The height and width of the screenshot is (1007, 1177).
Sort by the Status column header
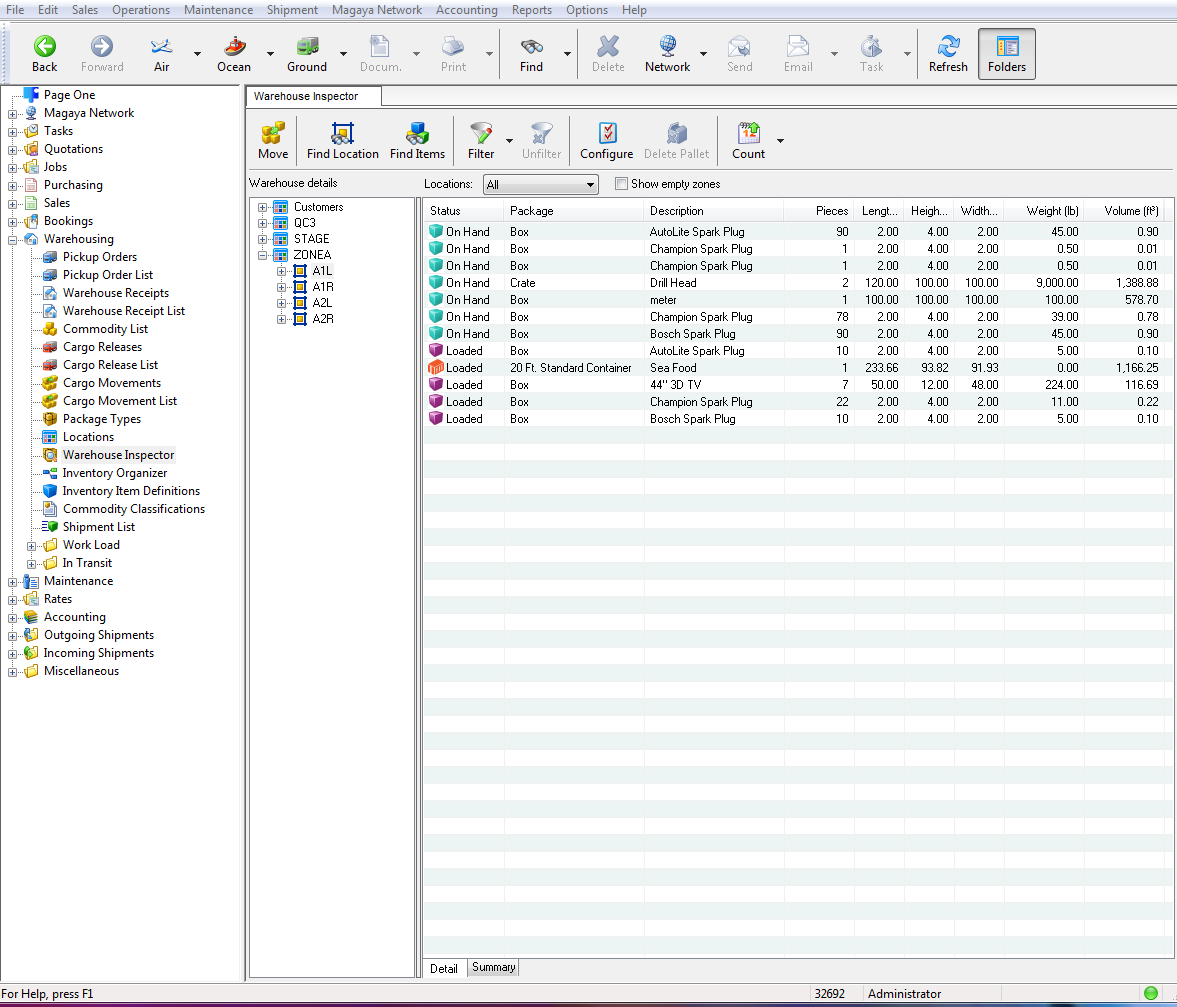464,211
